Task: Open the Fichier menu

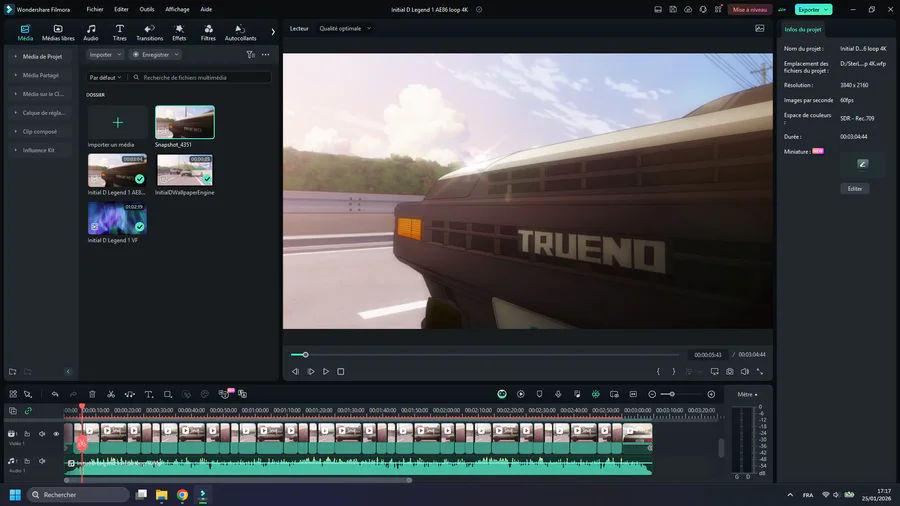Action: (x=95, y=8)
